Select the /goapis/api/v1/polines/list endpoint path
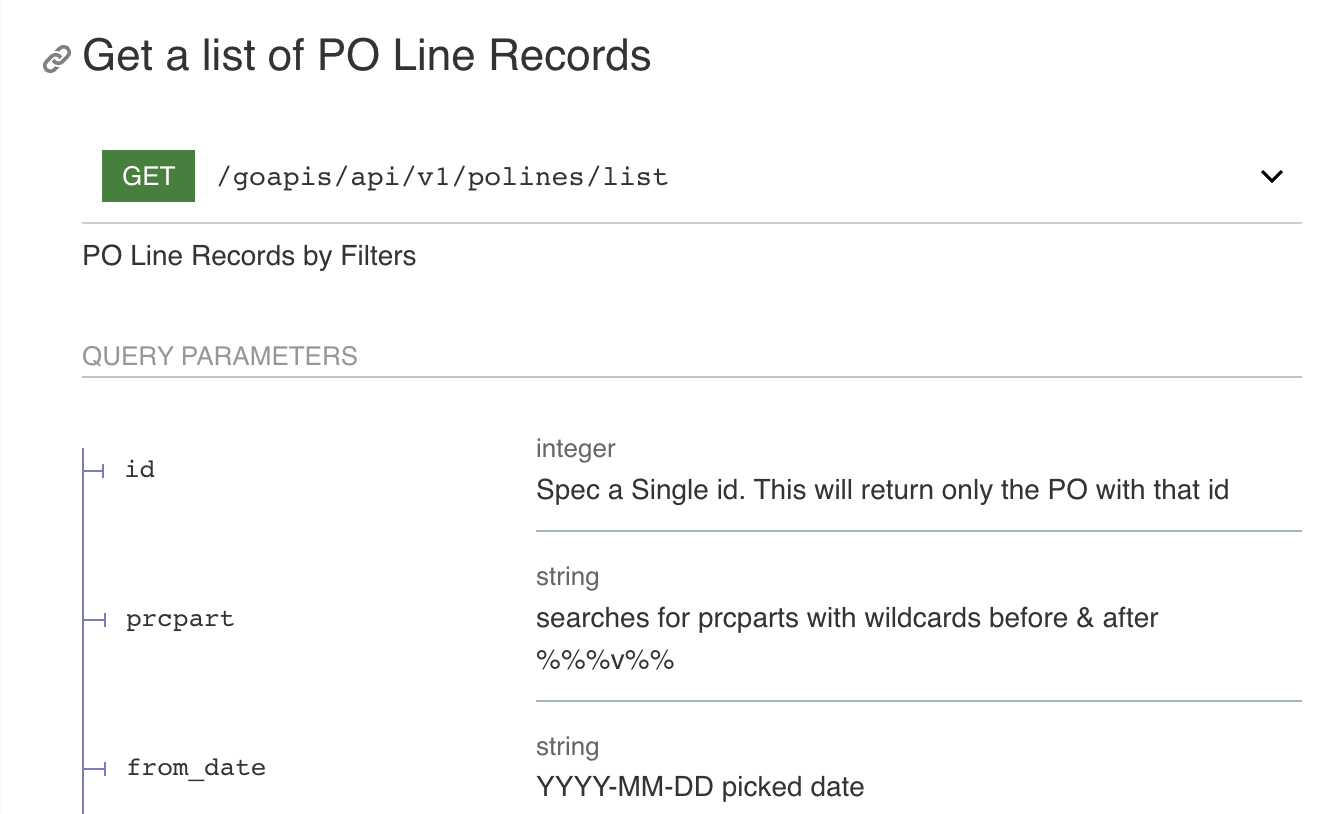 pos(443,178)
